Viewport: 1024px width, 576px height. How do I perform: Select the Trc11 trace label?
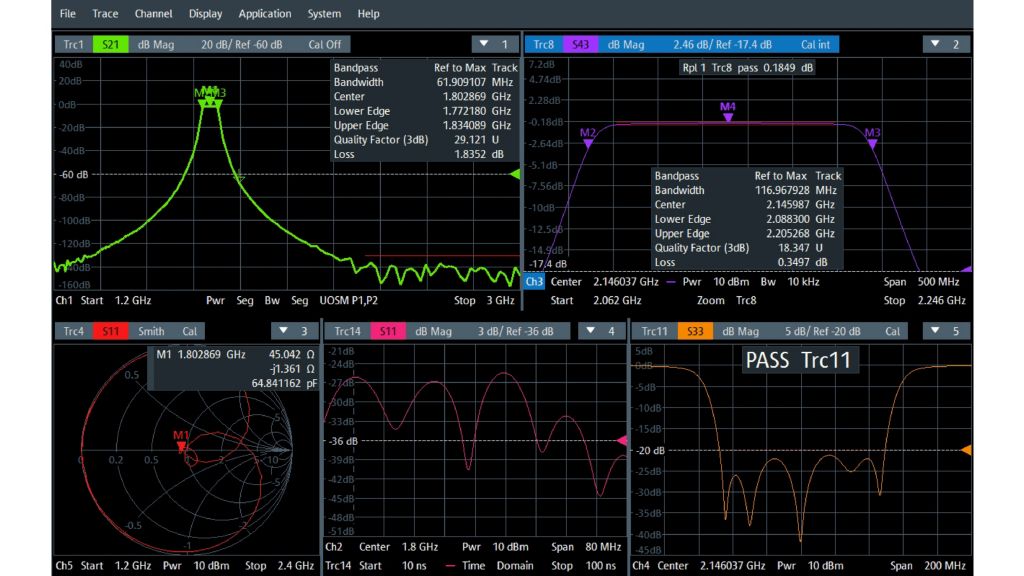pos(654,331)
